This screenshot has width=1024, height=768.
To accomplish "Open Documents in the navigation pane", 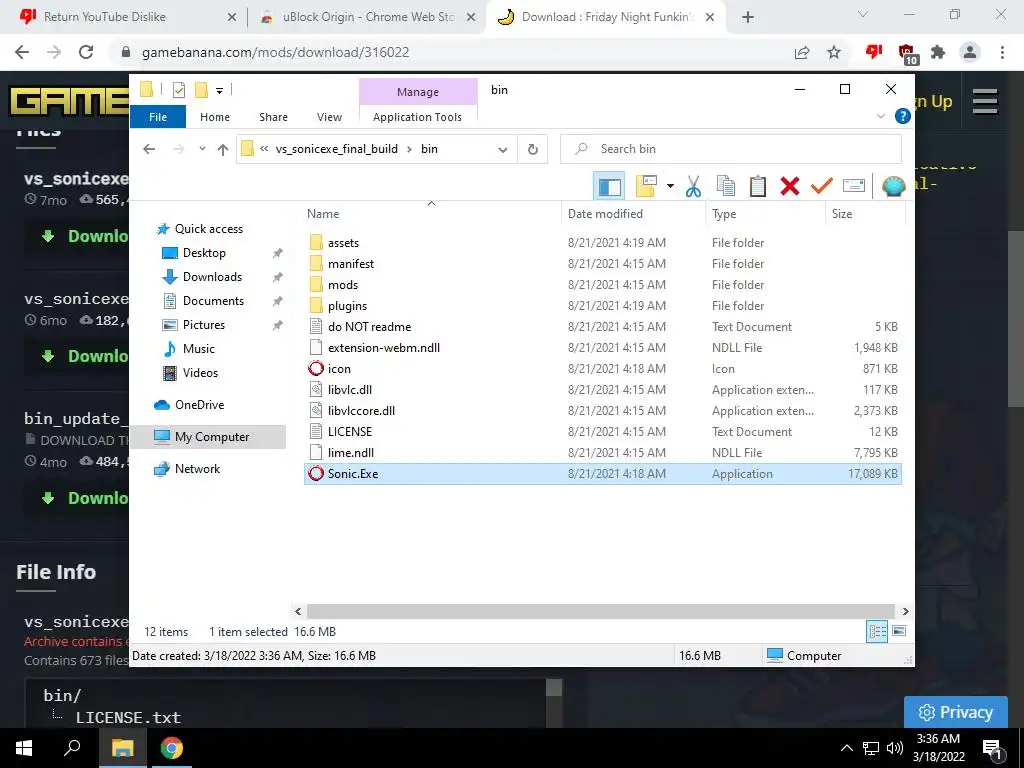I will [x=213, y=301].
